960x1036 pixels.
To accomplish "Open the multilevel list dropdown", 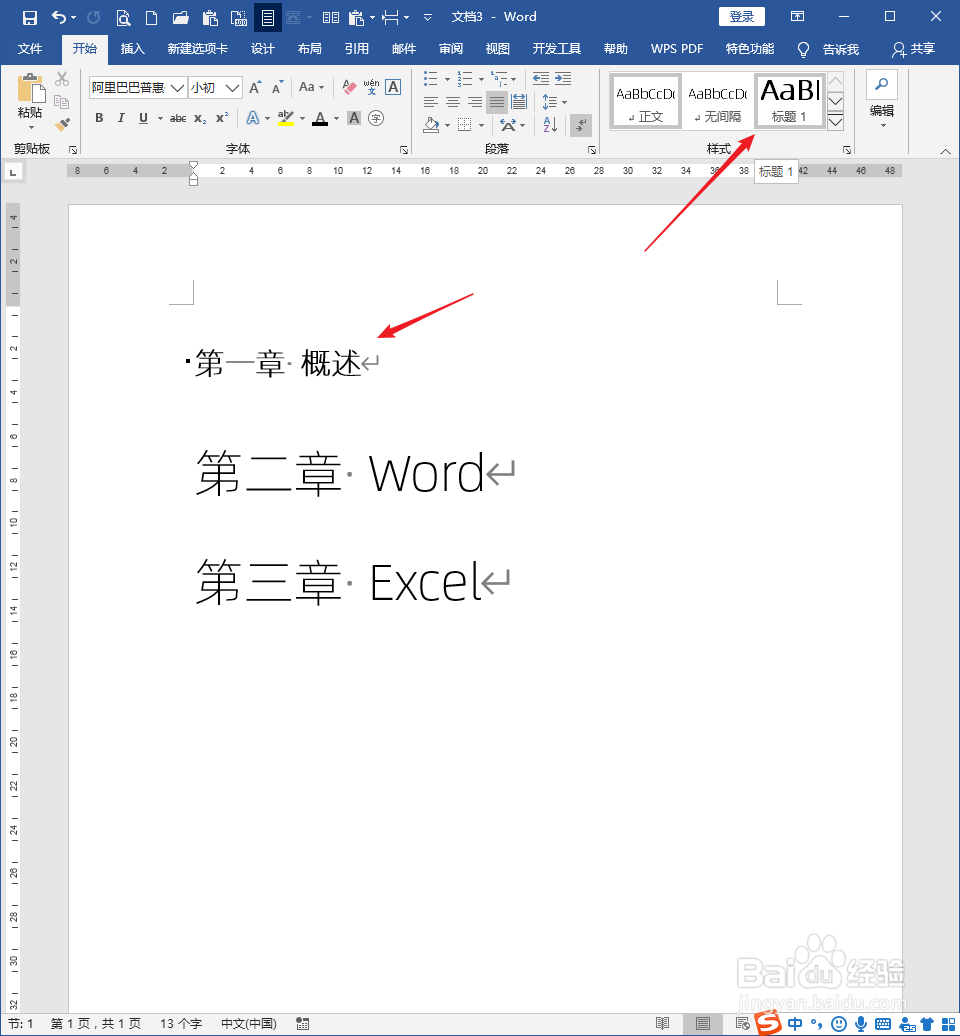I will pos(513,79).
